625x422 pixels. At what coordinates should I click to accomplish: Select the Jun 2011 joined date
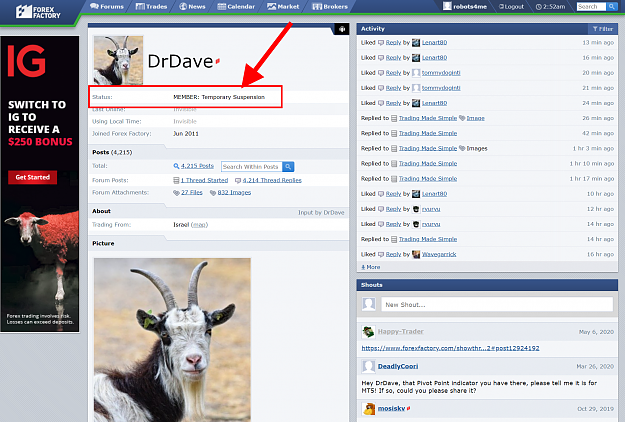[186, 133]
